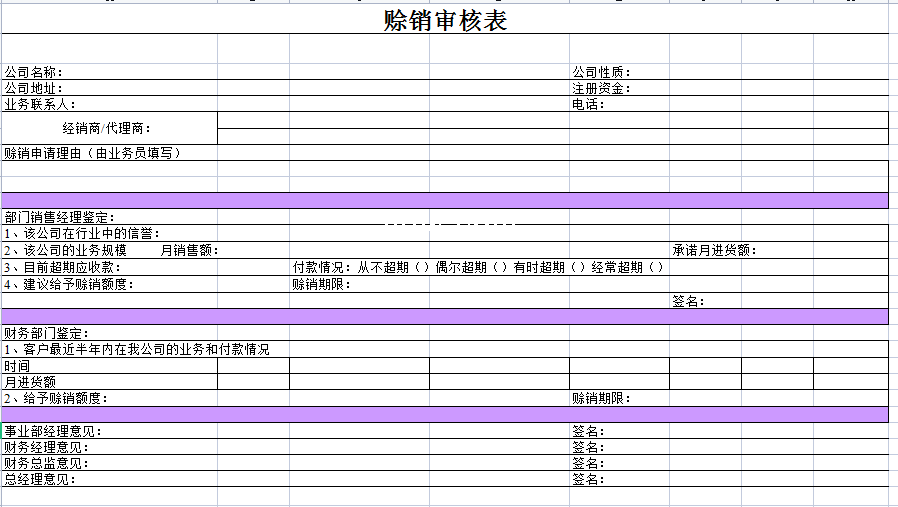
Task: Click the 电话 label cell
Action: point(588,104)
